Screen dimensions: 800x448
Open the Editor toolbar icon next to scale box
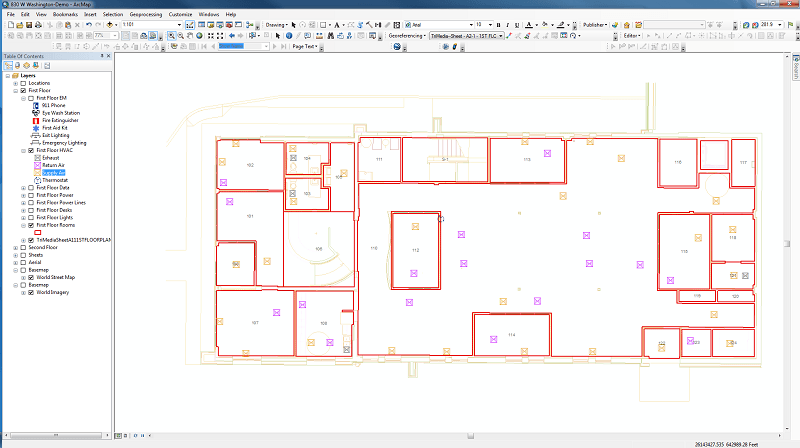pos(190,24)
